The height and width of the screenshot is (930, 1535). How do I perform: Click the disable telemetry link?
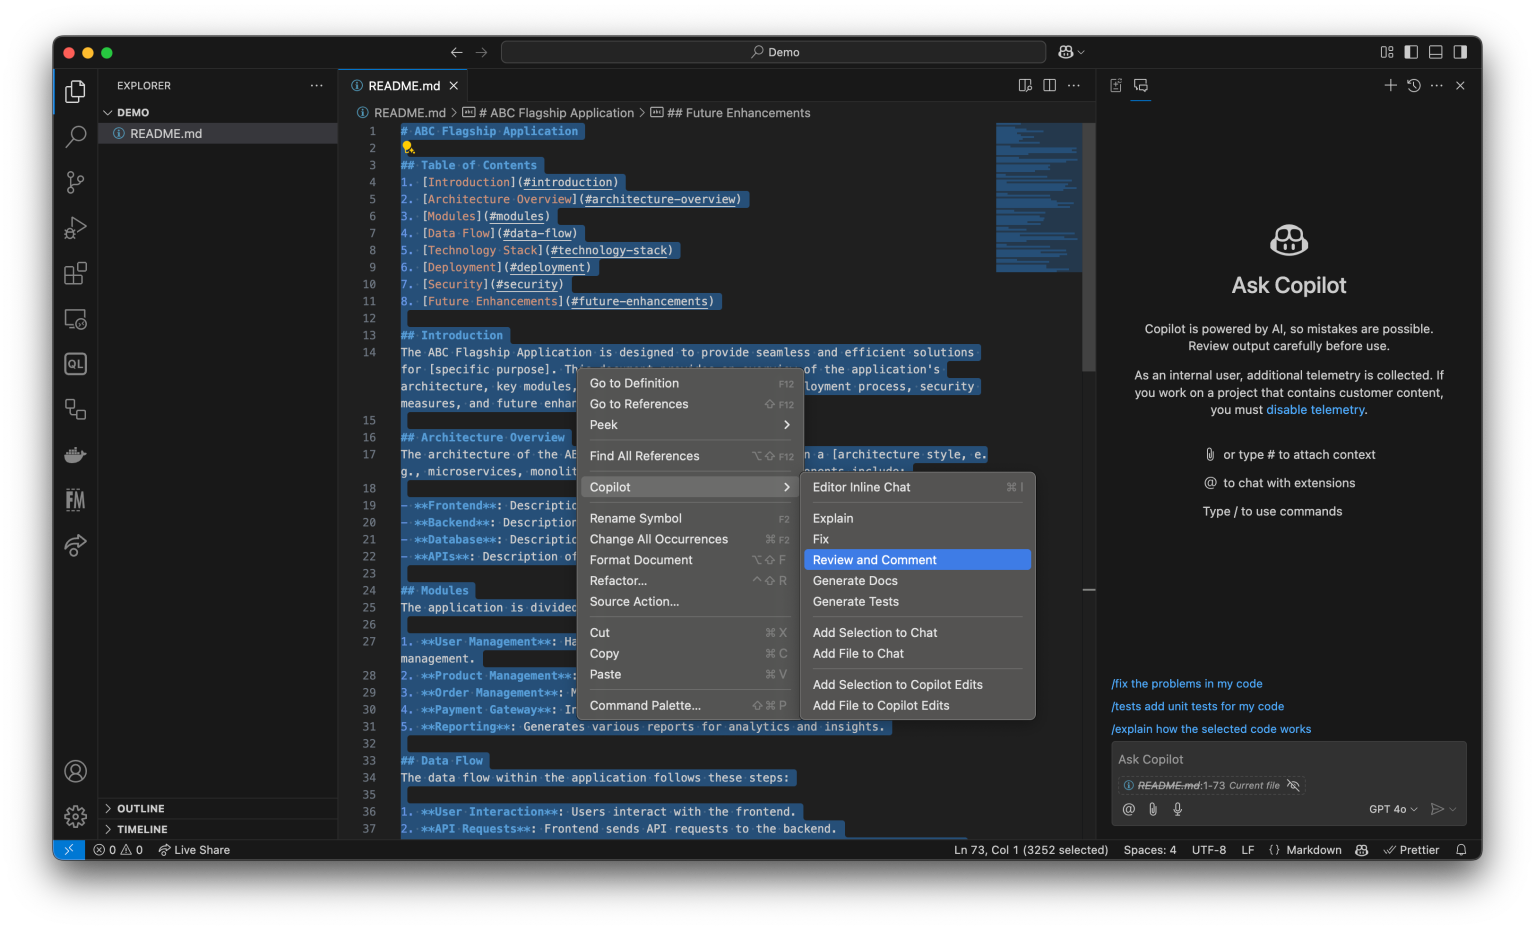click(1315, 409)
